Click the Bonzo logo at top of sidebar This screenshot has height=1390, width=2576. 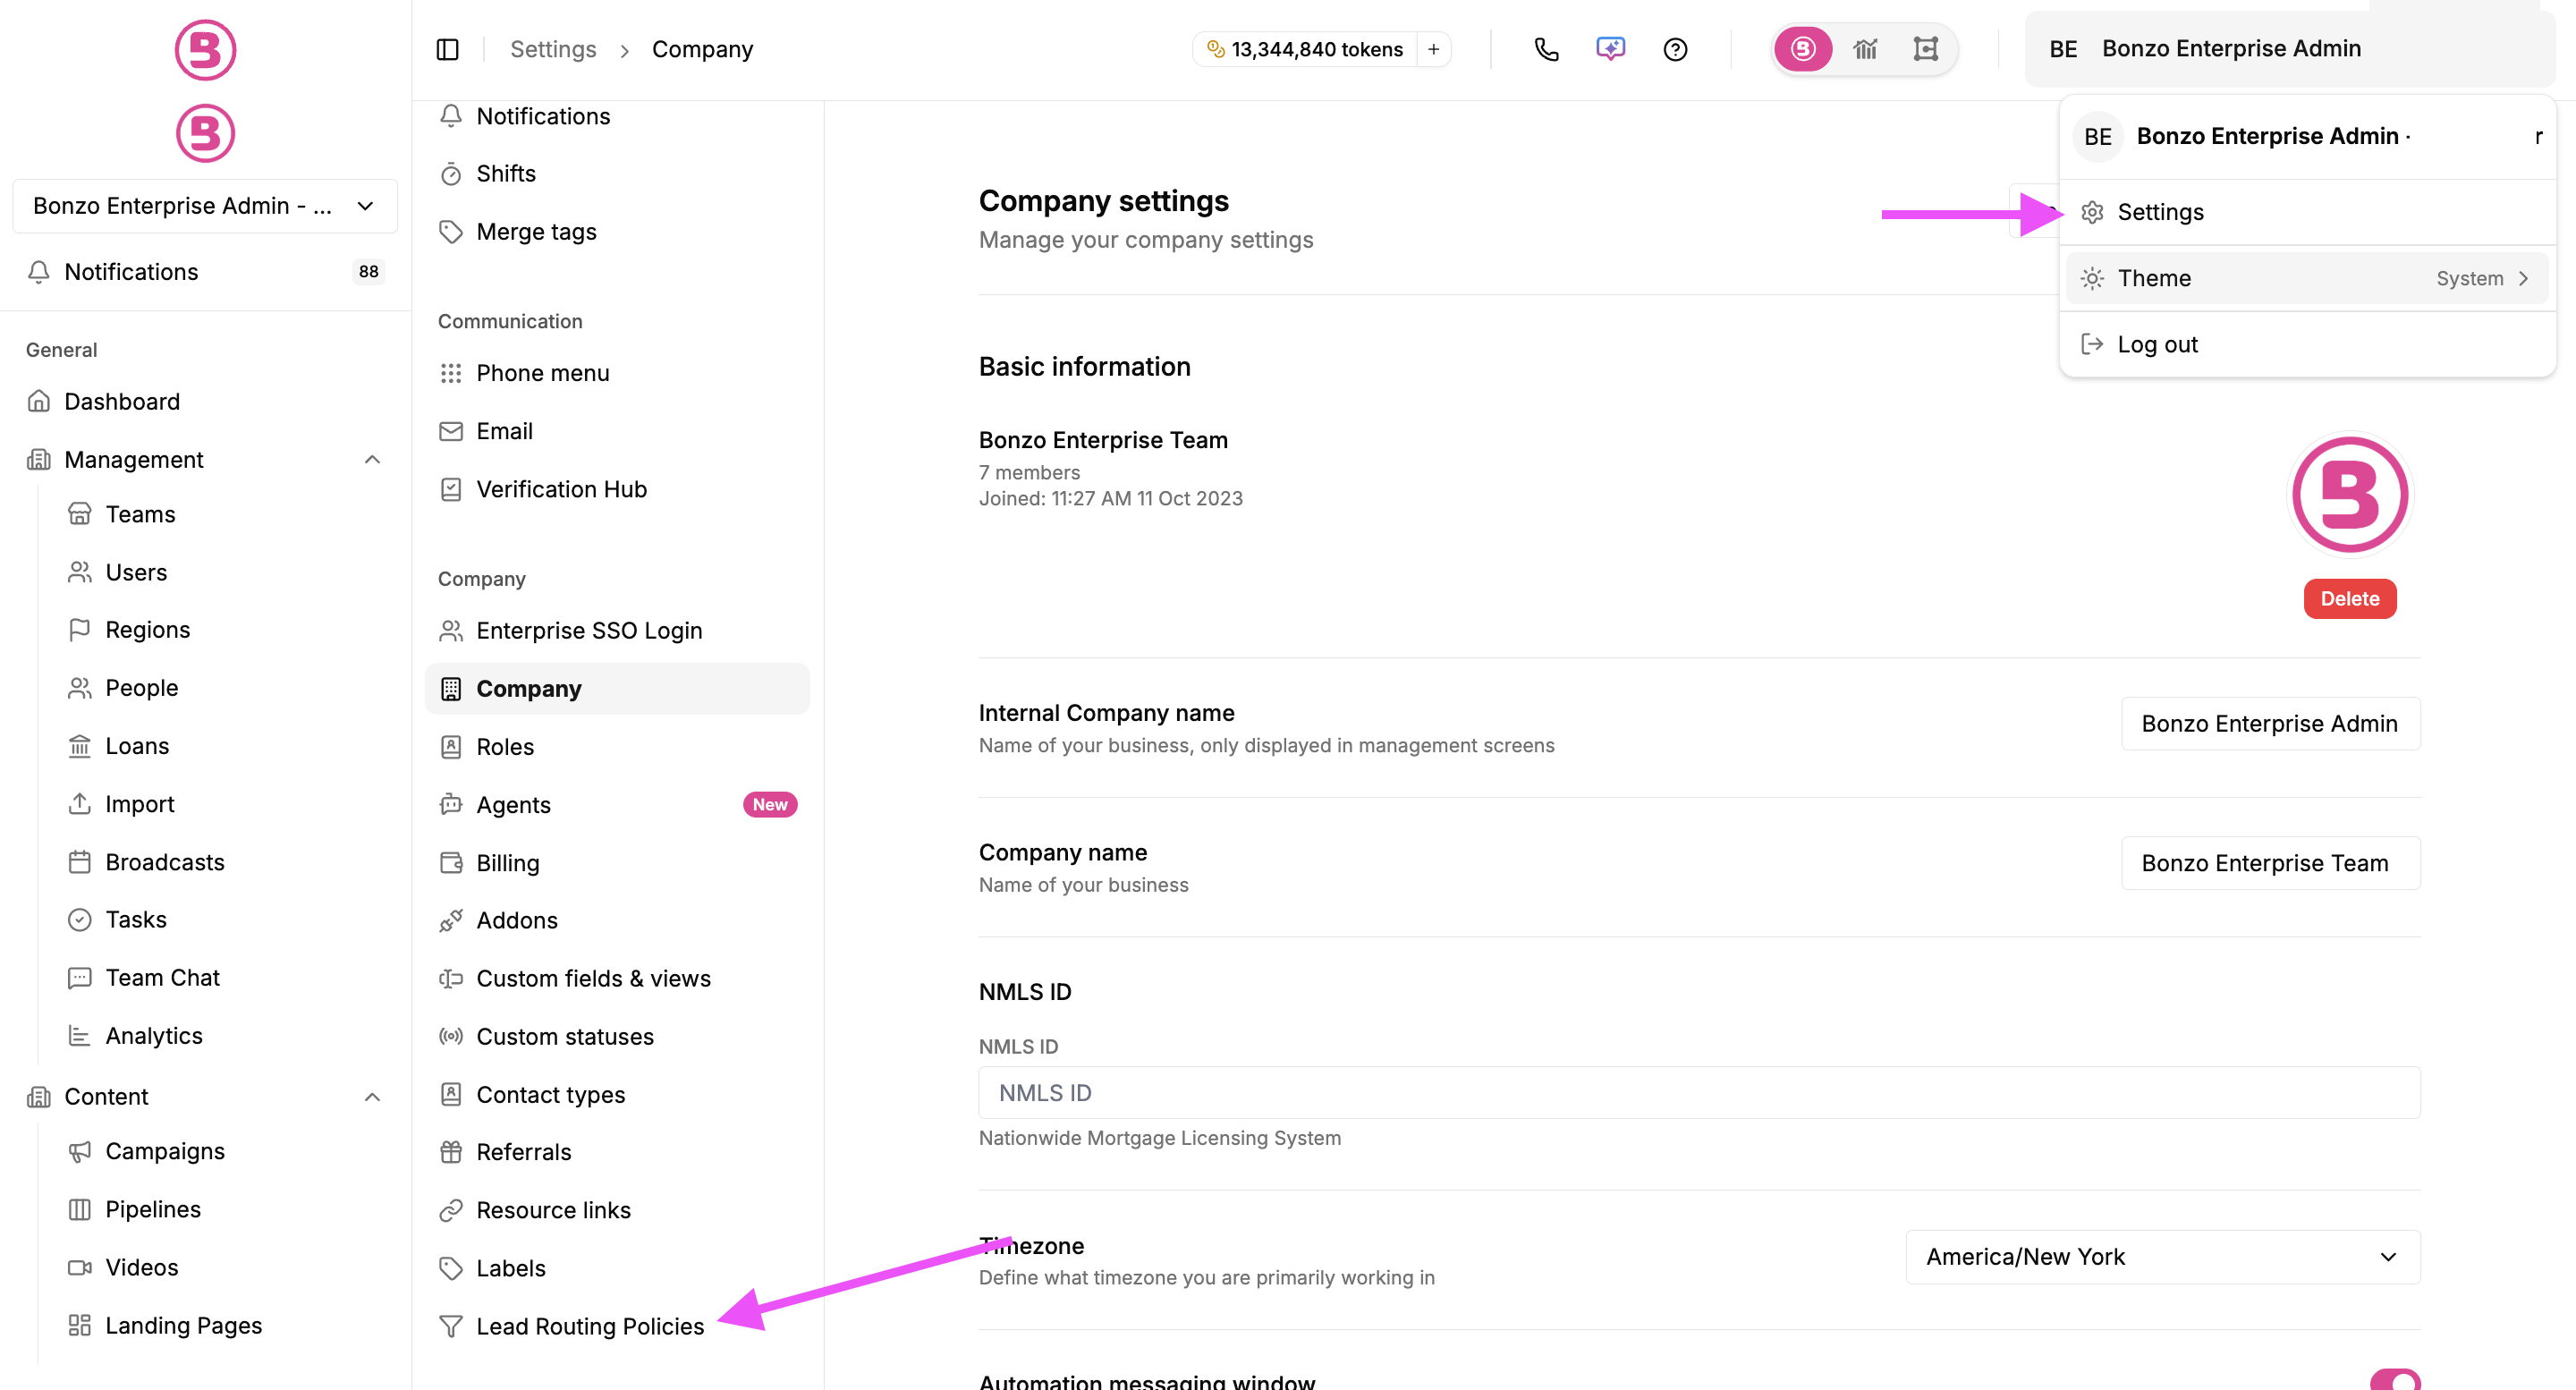tap(205, 49)
